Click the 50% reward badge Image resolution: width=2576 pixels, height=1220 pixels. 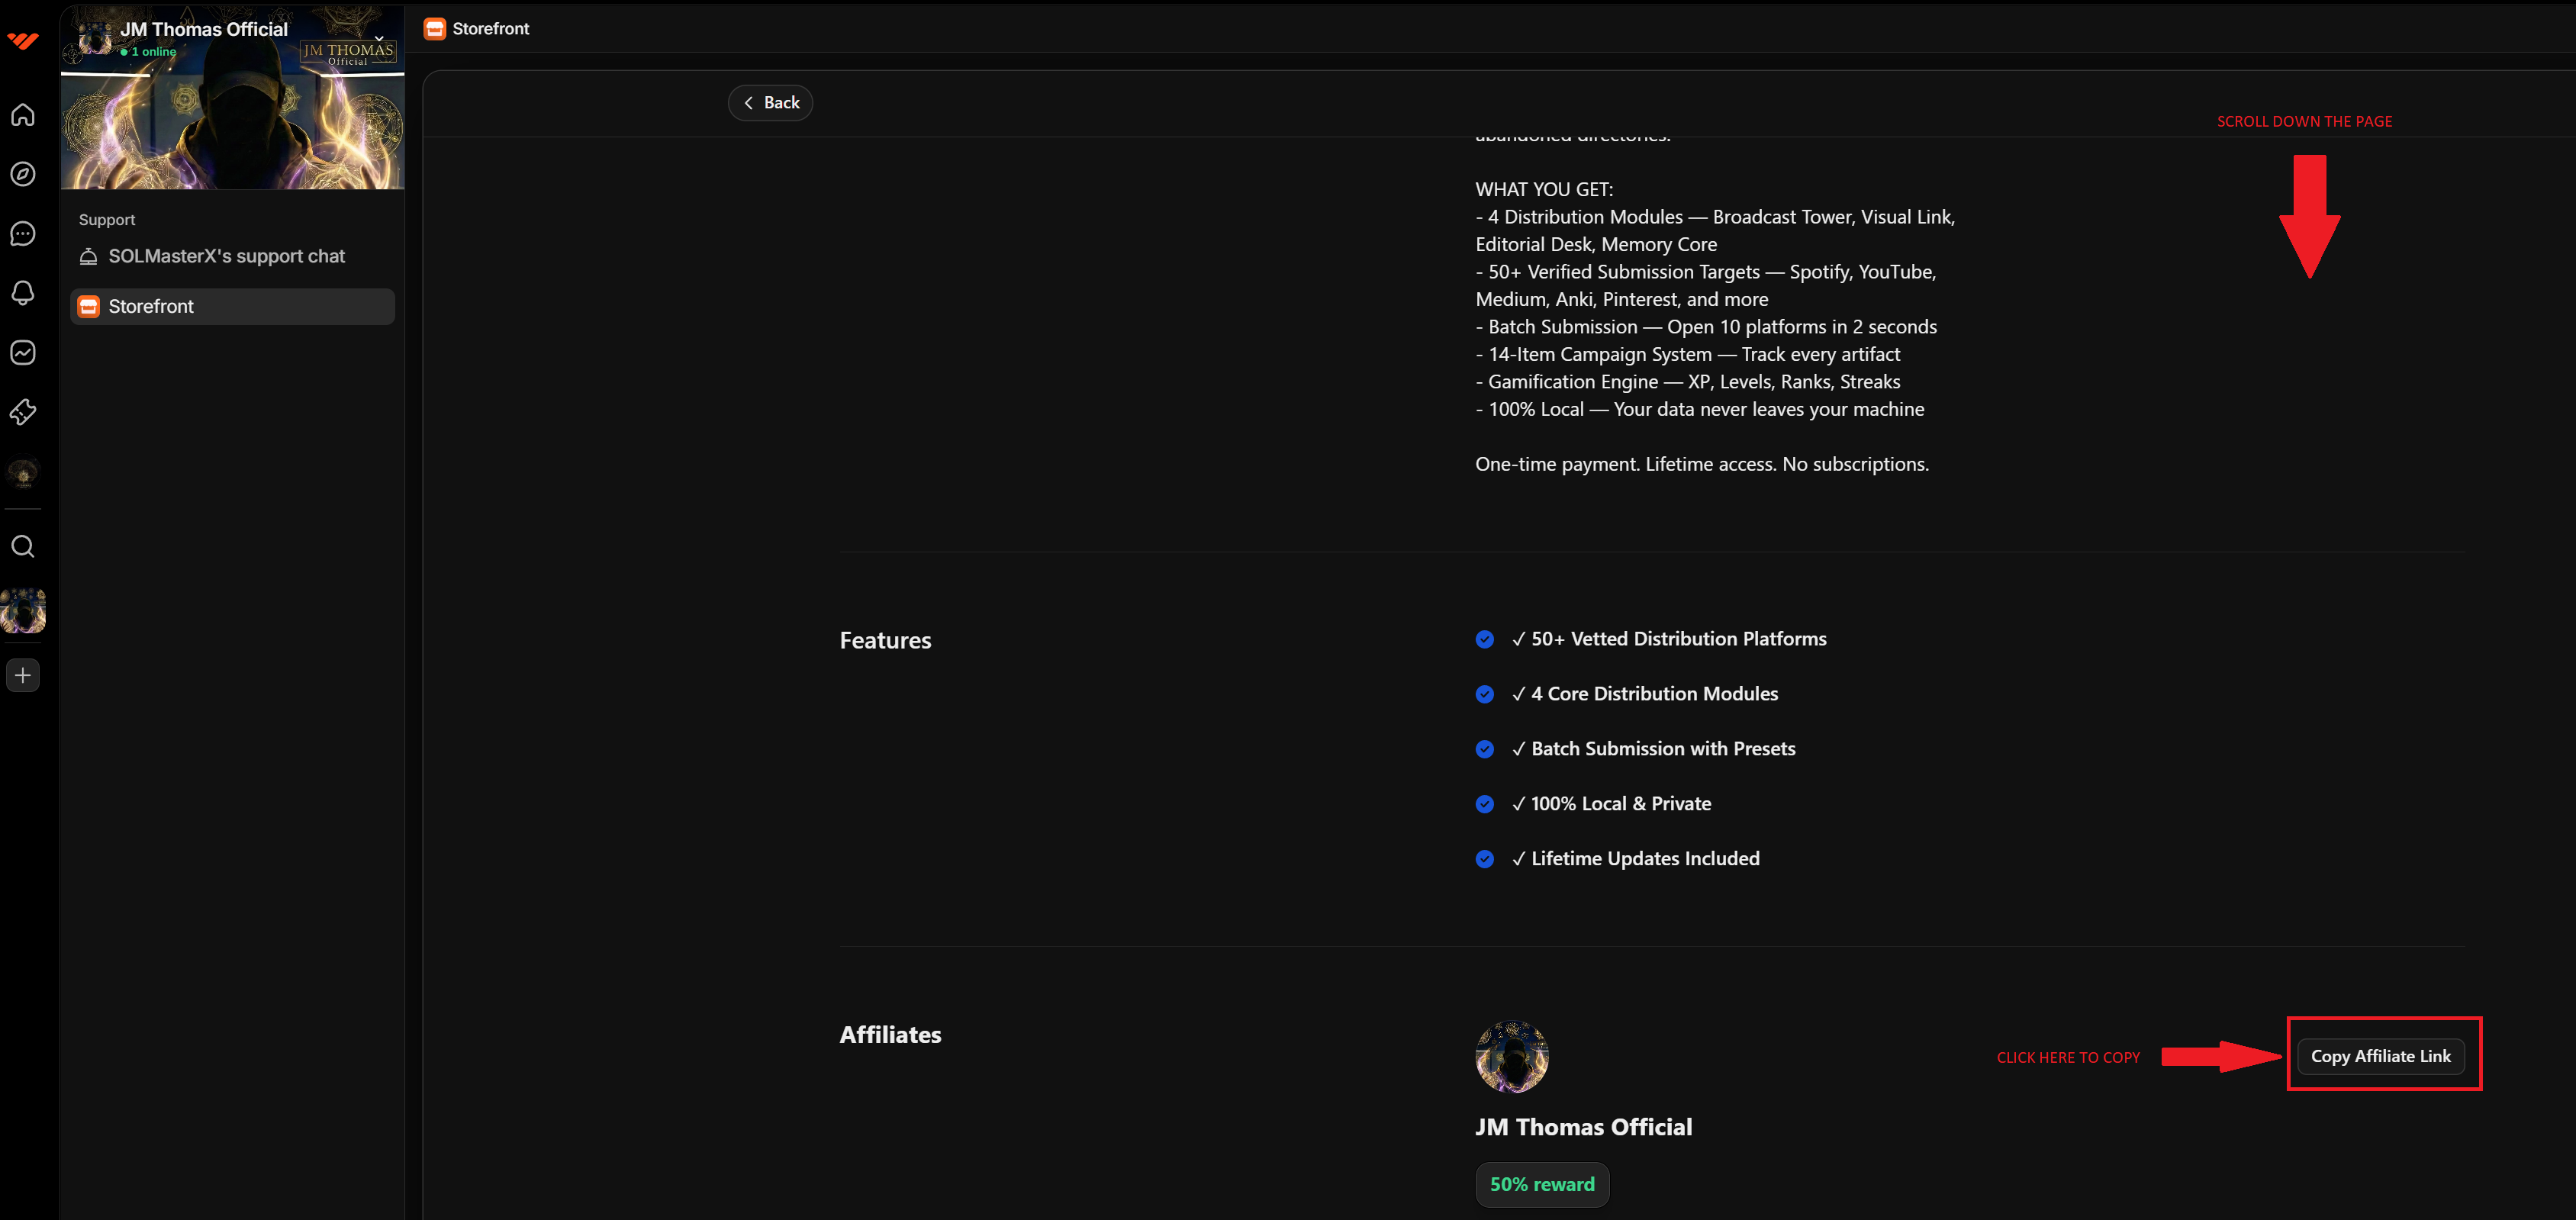pos(1541,1184)
